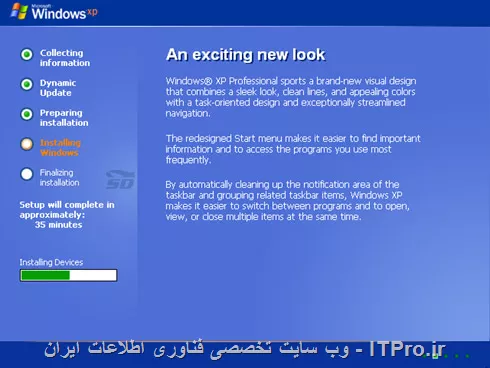Click the 'Collecting information' step label
This screenshot has height=368, width=490.
(65, 58)
